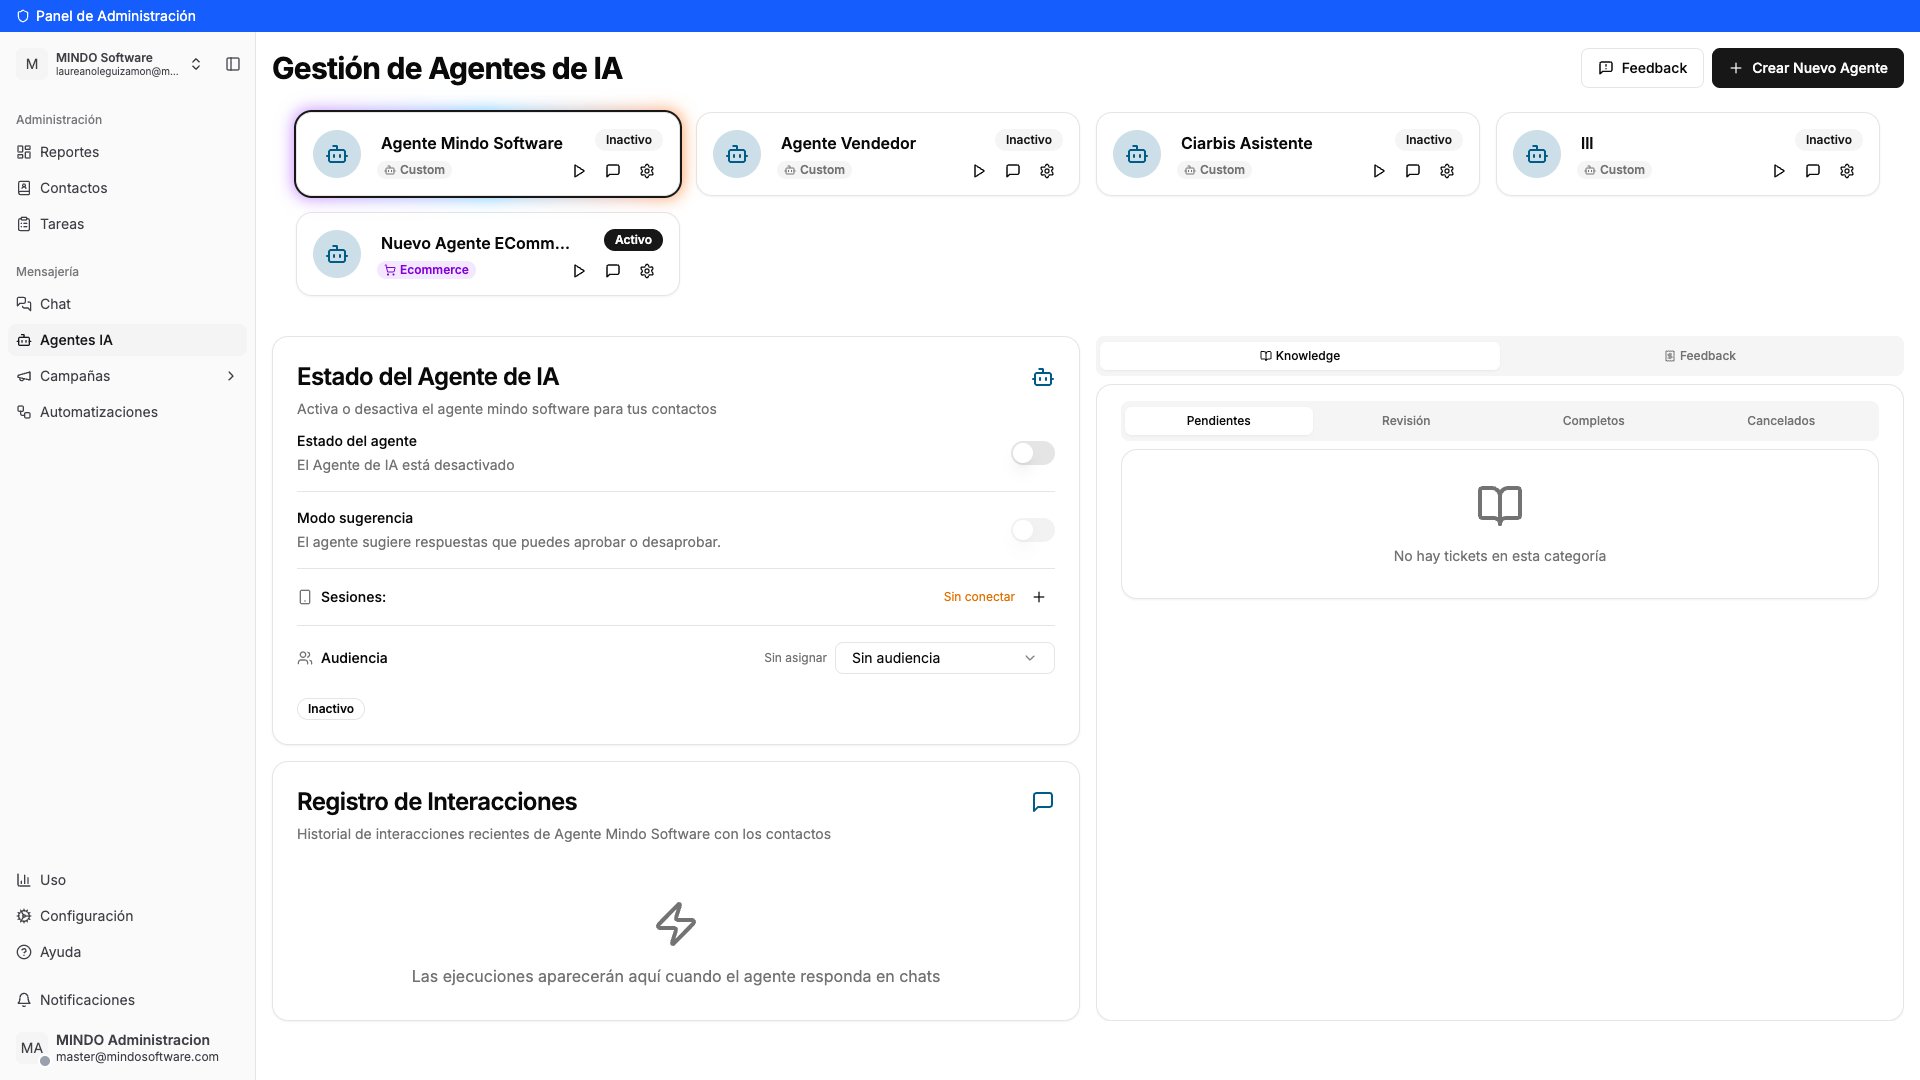The width and height of the screenshot is (1920, 1080).
Task: Click the plus icon next to Sin conectar
Action: (1039, 597)
